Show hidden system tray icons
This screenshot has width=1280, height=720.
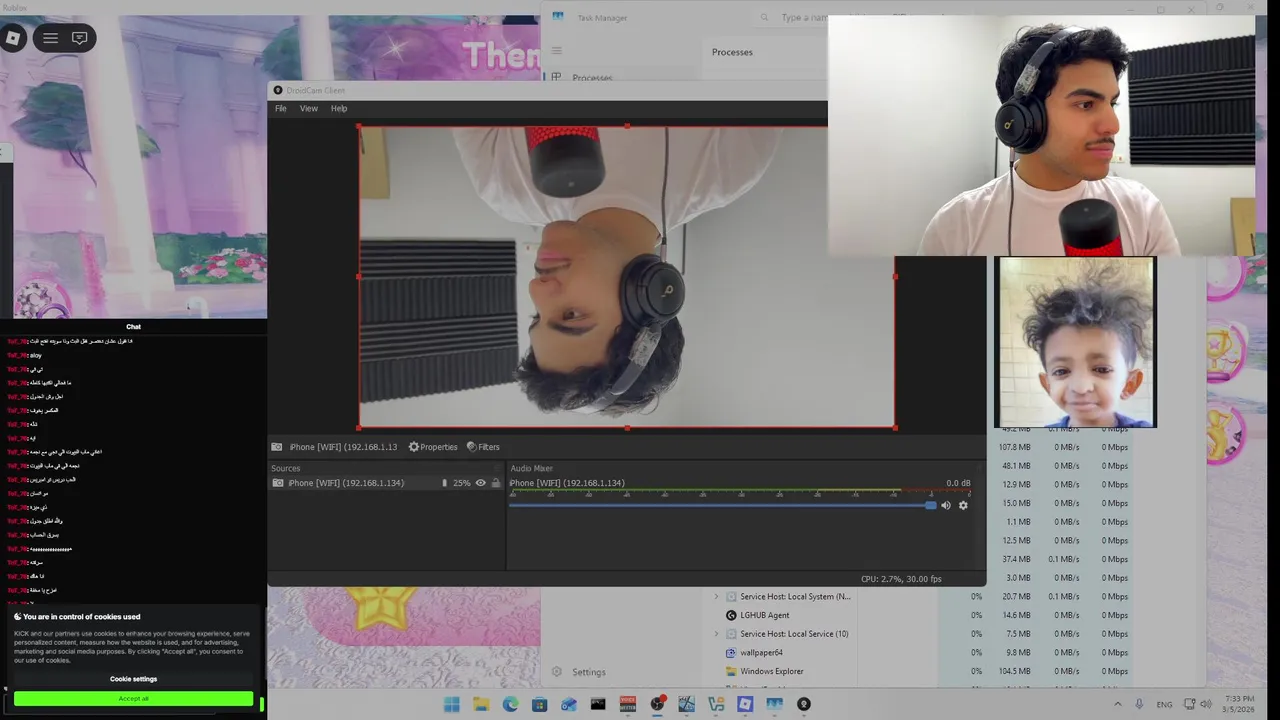(x=1118, y=704)
